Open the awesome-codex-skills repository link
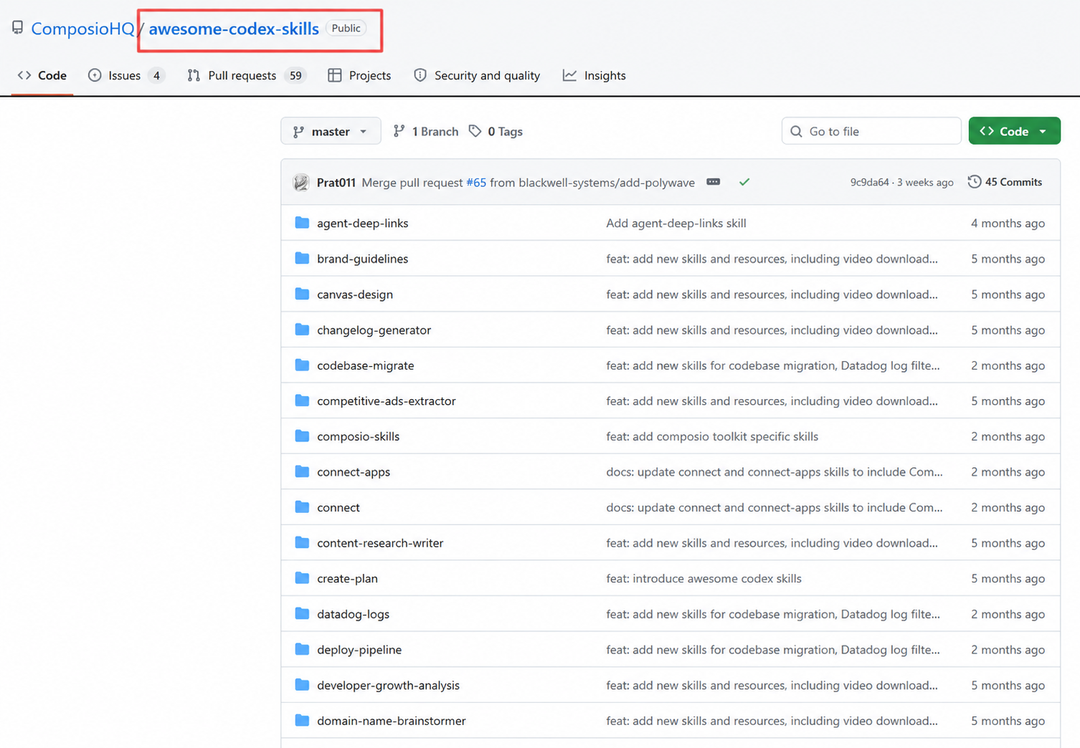 (233, 29)
